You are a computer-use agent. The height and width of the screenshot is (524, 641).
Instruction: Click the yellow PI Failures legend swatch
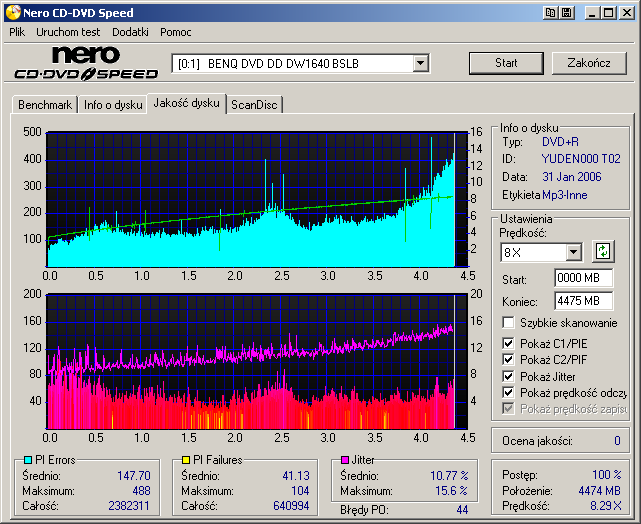(x=186, y=460)
